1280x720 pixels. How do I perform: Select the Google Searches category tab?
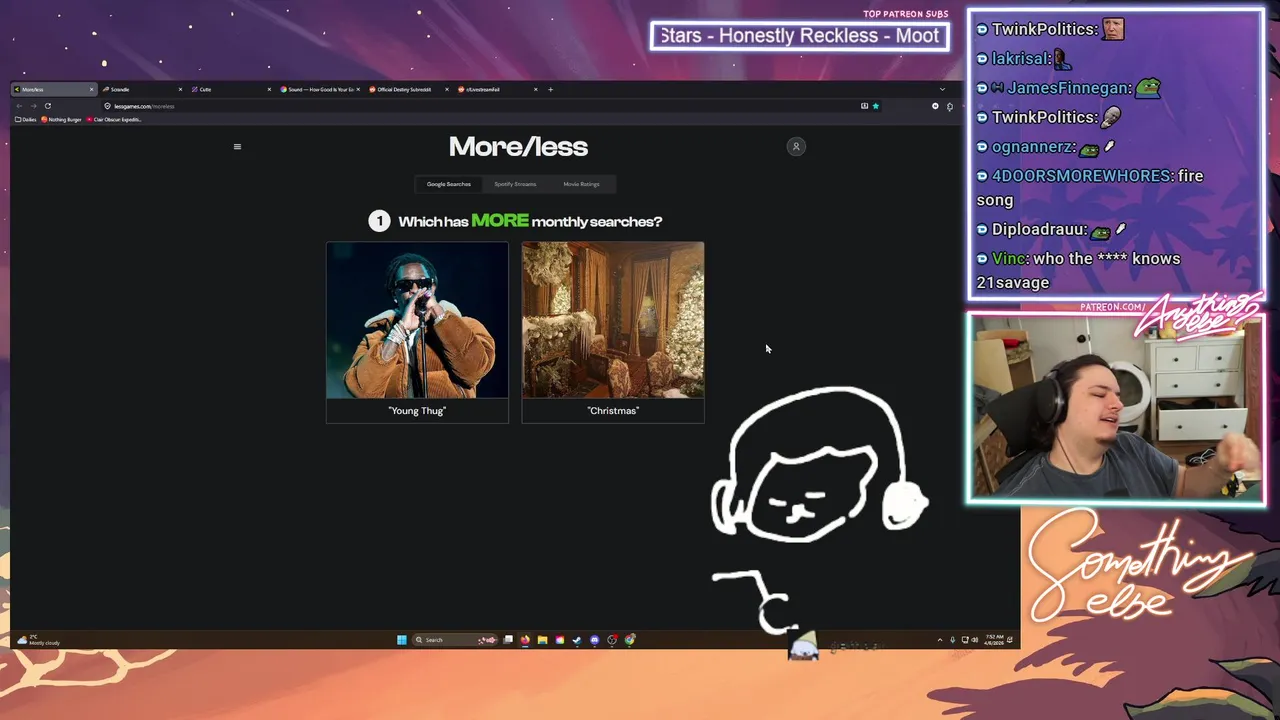[449, 184]
